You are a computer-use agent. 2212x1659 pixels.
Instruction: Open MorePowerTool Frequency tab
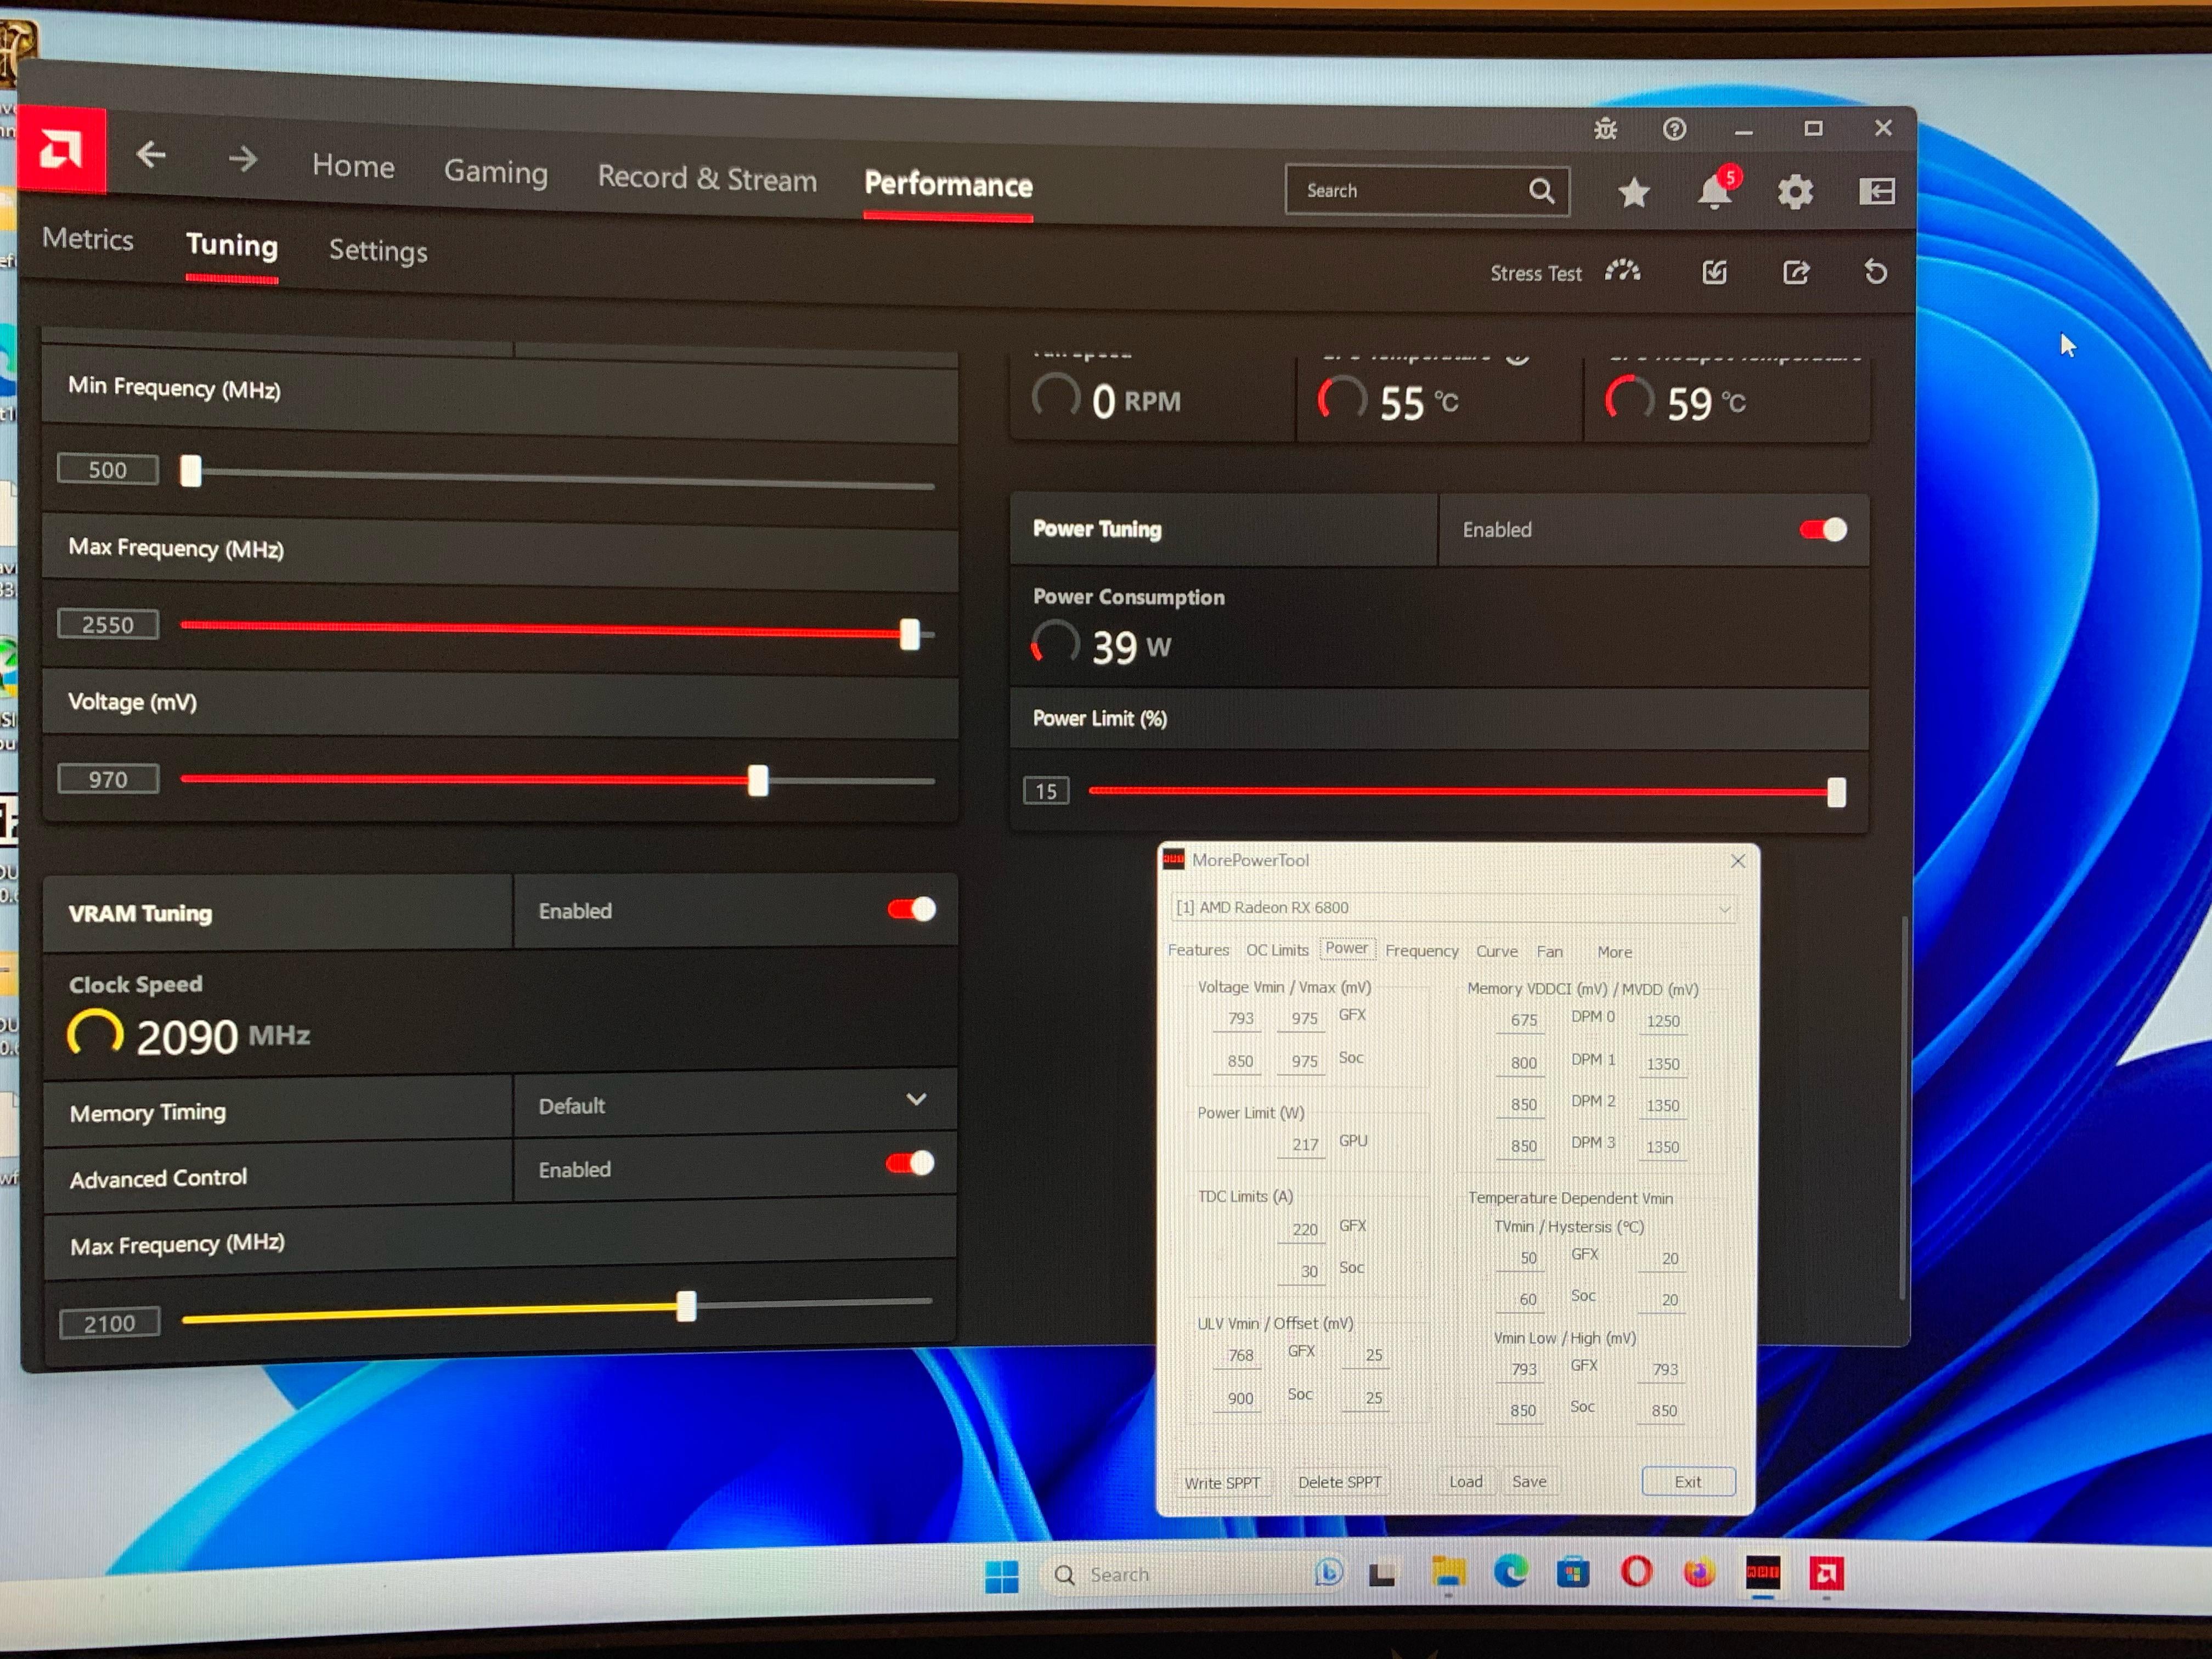pyautogui.click(x=1421, y=951)
